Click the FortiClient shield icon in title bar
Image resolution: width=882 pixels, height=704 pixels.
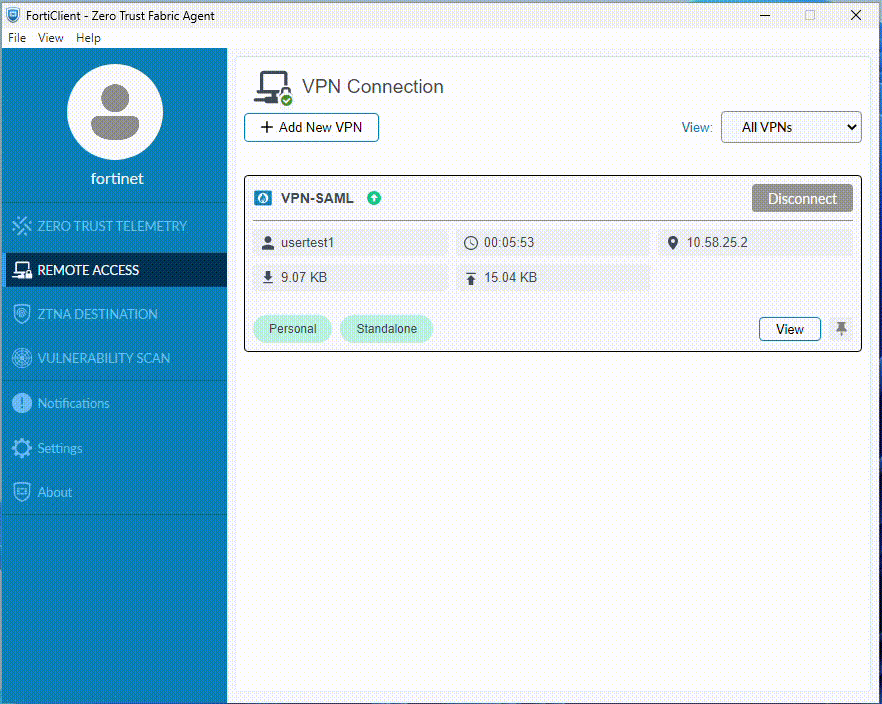click(x=13, y=15)
